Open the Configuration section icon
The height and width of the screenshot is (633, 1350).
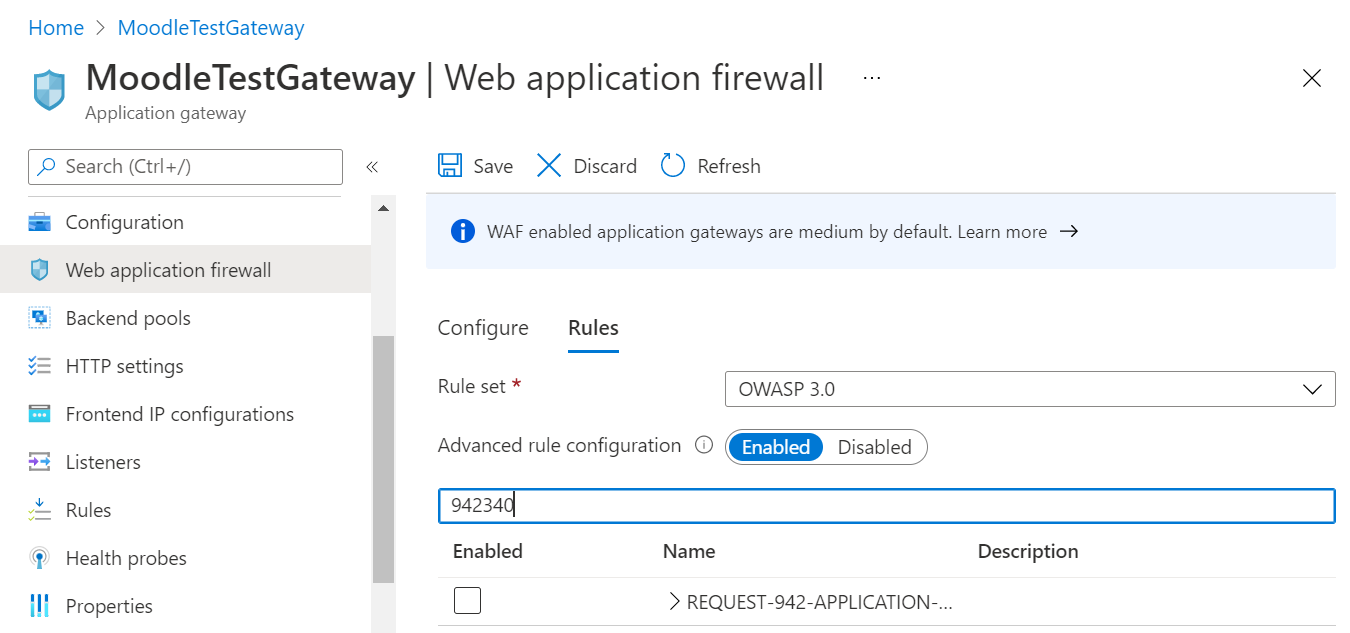pyautogui.click(x=41, y=221)
